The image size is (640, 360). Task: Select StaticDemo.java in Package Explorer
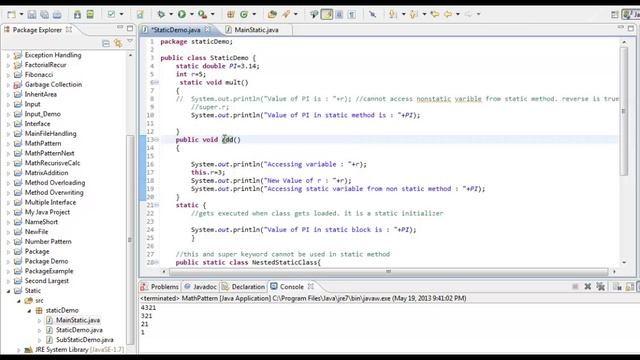[79, 330]
